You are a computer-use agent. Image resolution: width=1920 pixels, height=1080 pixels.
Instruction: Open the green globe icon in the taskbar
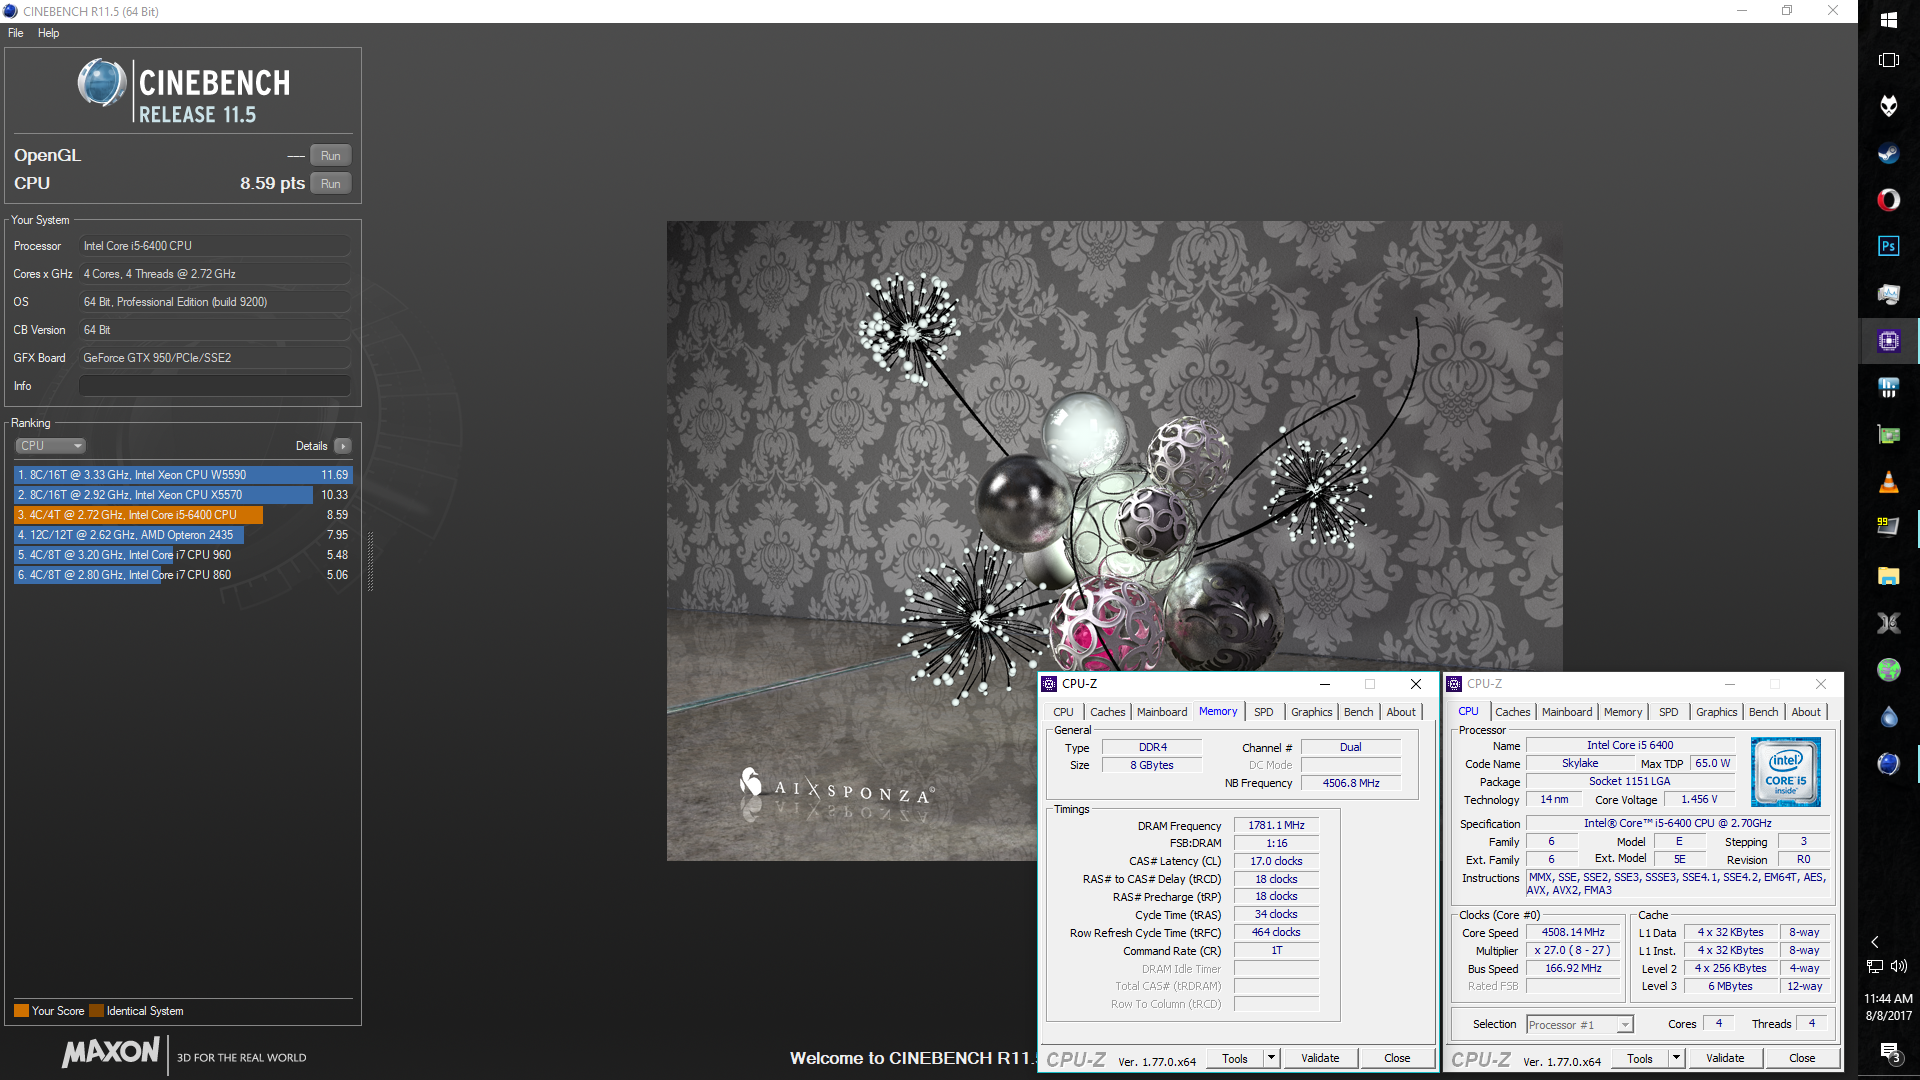click(x=1888, y=670)
